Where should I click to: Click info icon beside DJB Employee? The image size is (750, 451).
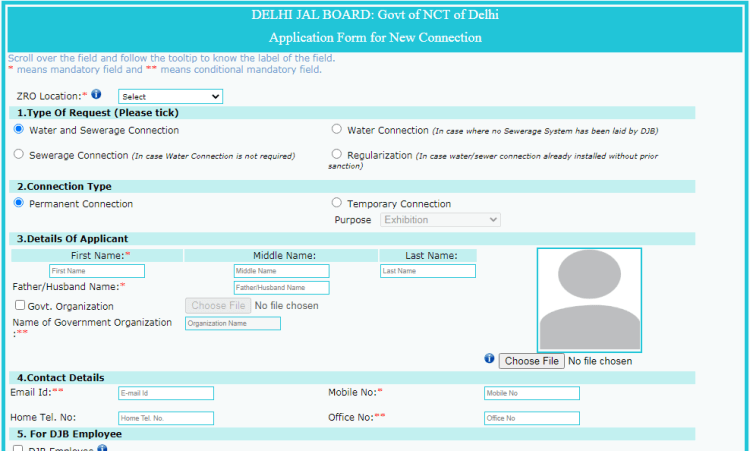[102, 448]
